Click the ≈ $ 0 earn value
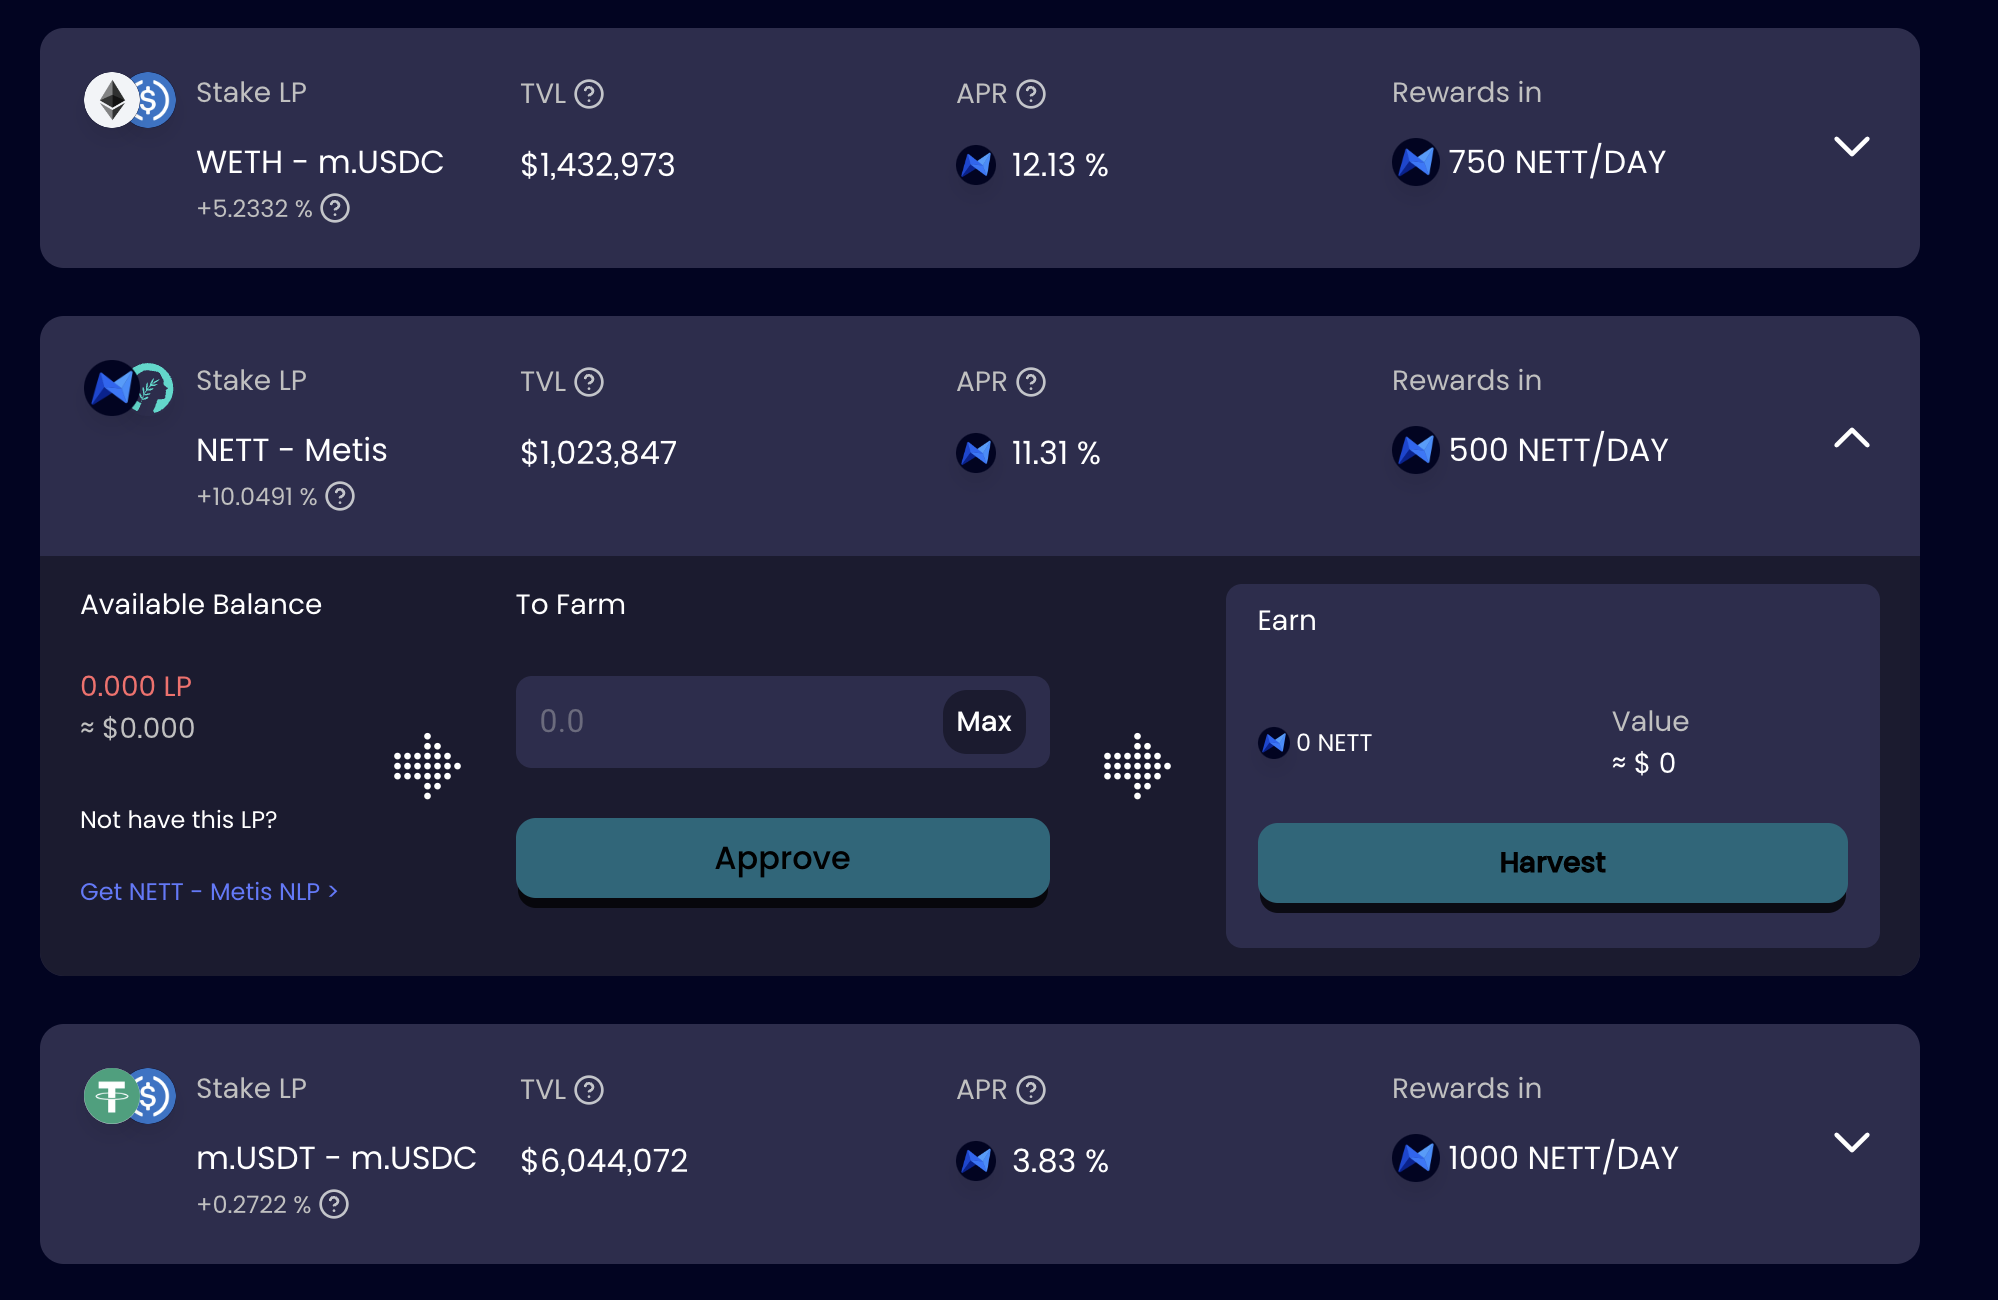 click(1644, 763)
